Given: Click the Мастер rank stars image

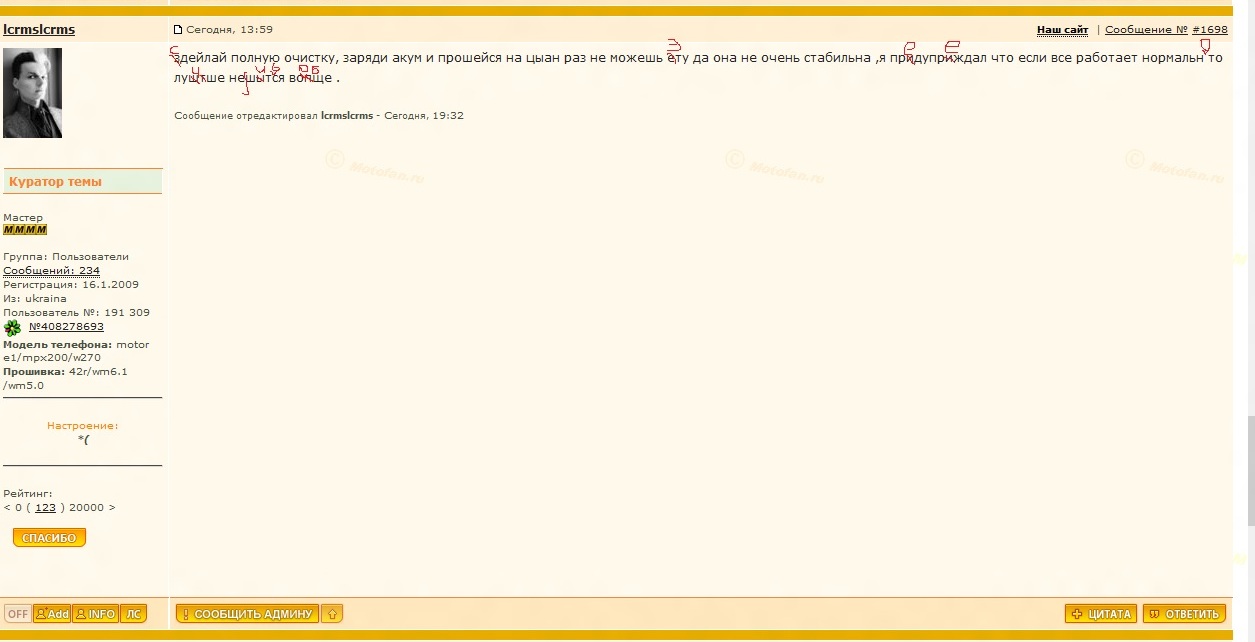Looking at the screenshot, I should (25, 230).
